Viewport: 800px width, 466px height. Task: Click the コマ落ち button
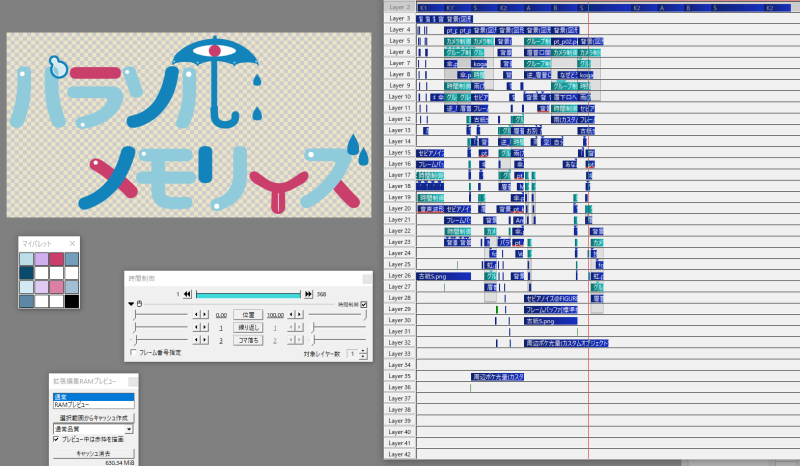(248, 340)
